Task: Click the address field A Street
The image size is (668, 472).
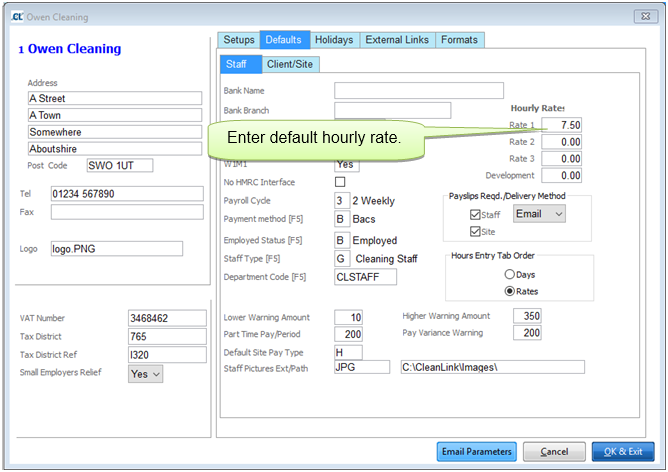Action: pos(115,98)
